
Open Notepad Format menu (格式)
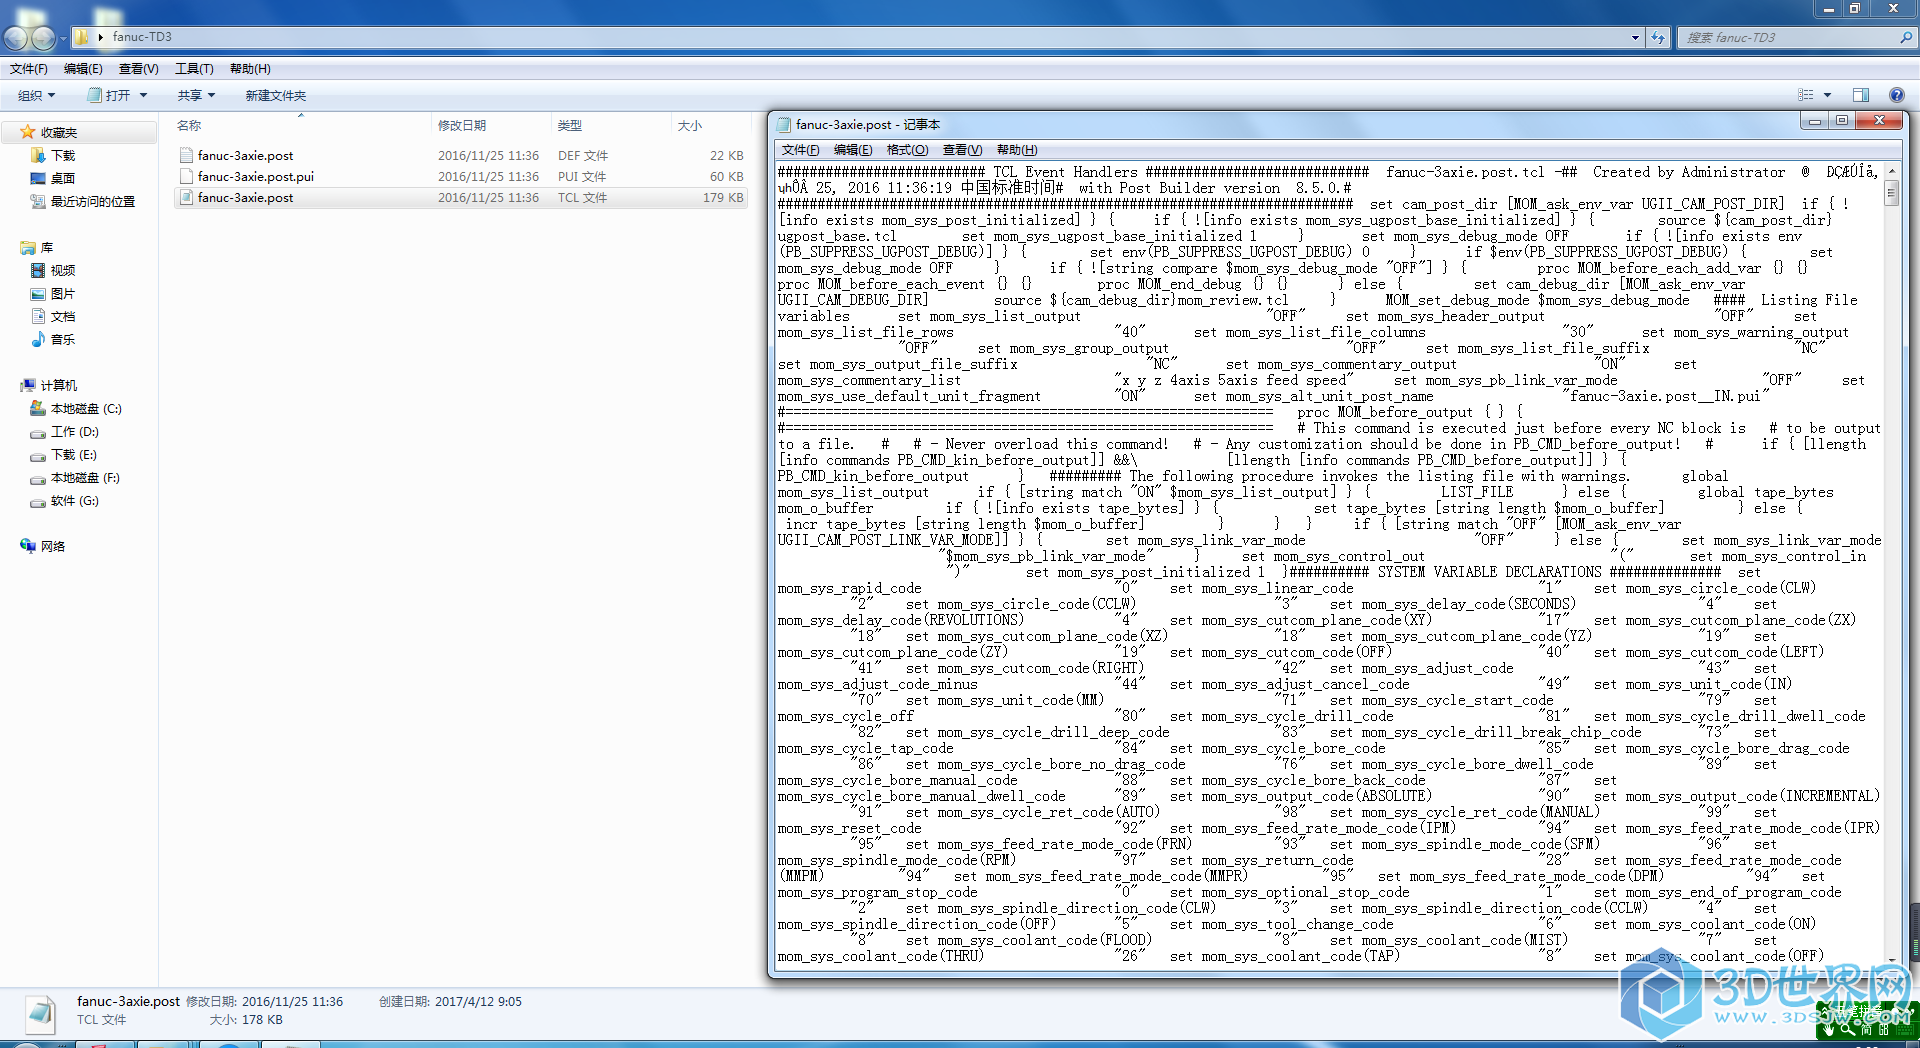pyautogui.click(x=907, y=149)
